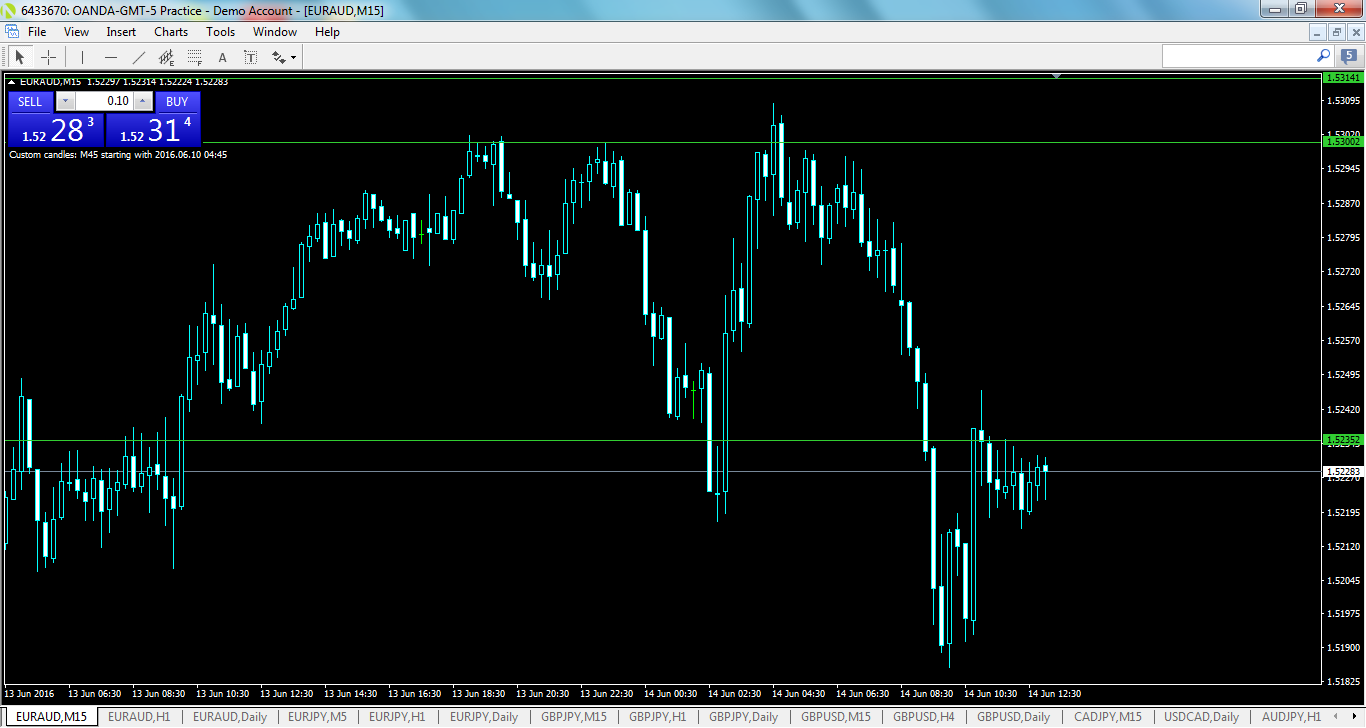The width and height of the screenshot is (1366, 728).
Task: Open the lot size decrease dropdown arrow
Action: pos(65,101)
